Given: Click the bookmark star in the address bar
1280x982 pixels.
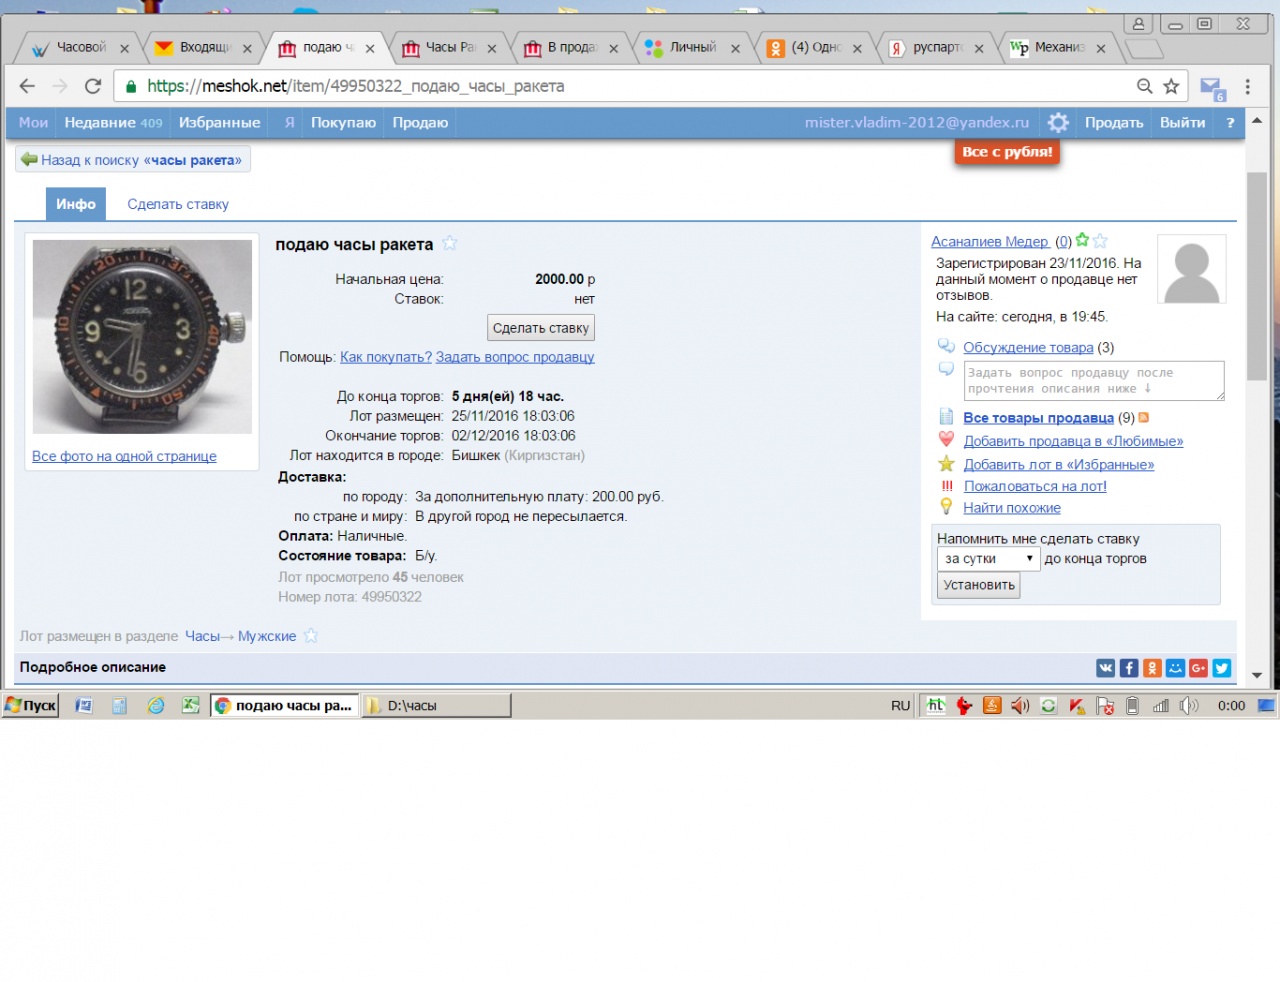Looking at the screenshot, I should [1171, 86].
